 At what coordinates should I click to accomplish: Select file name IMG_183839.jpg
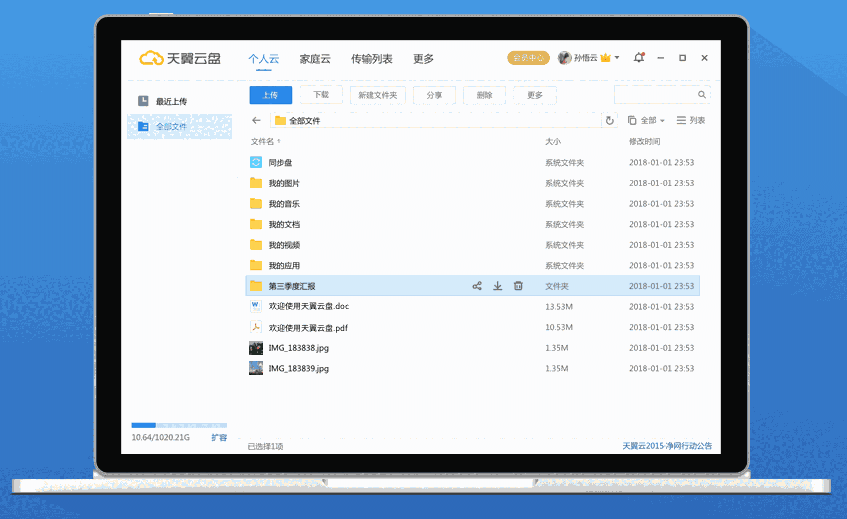(299, 368)
